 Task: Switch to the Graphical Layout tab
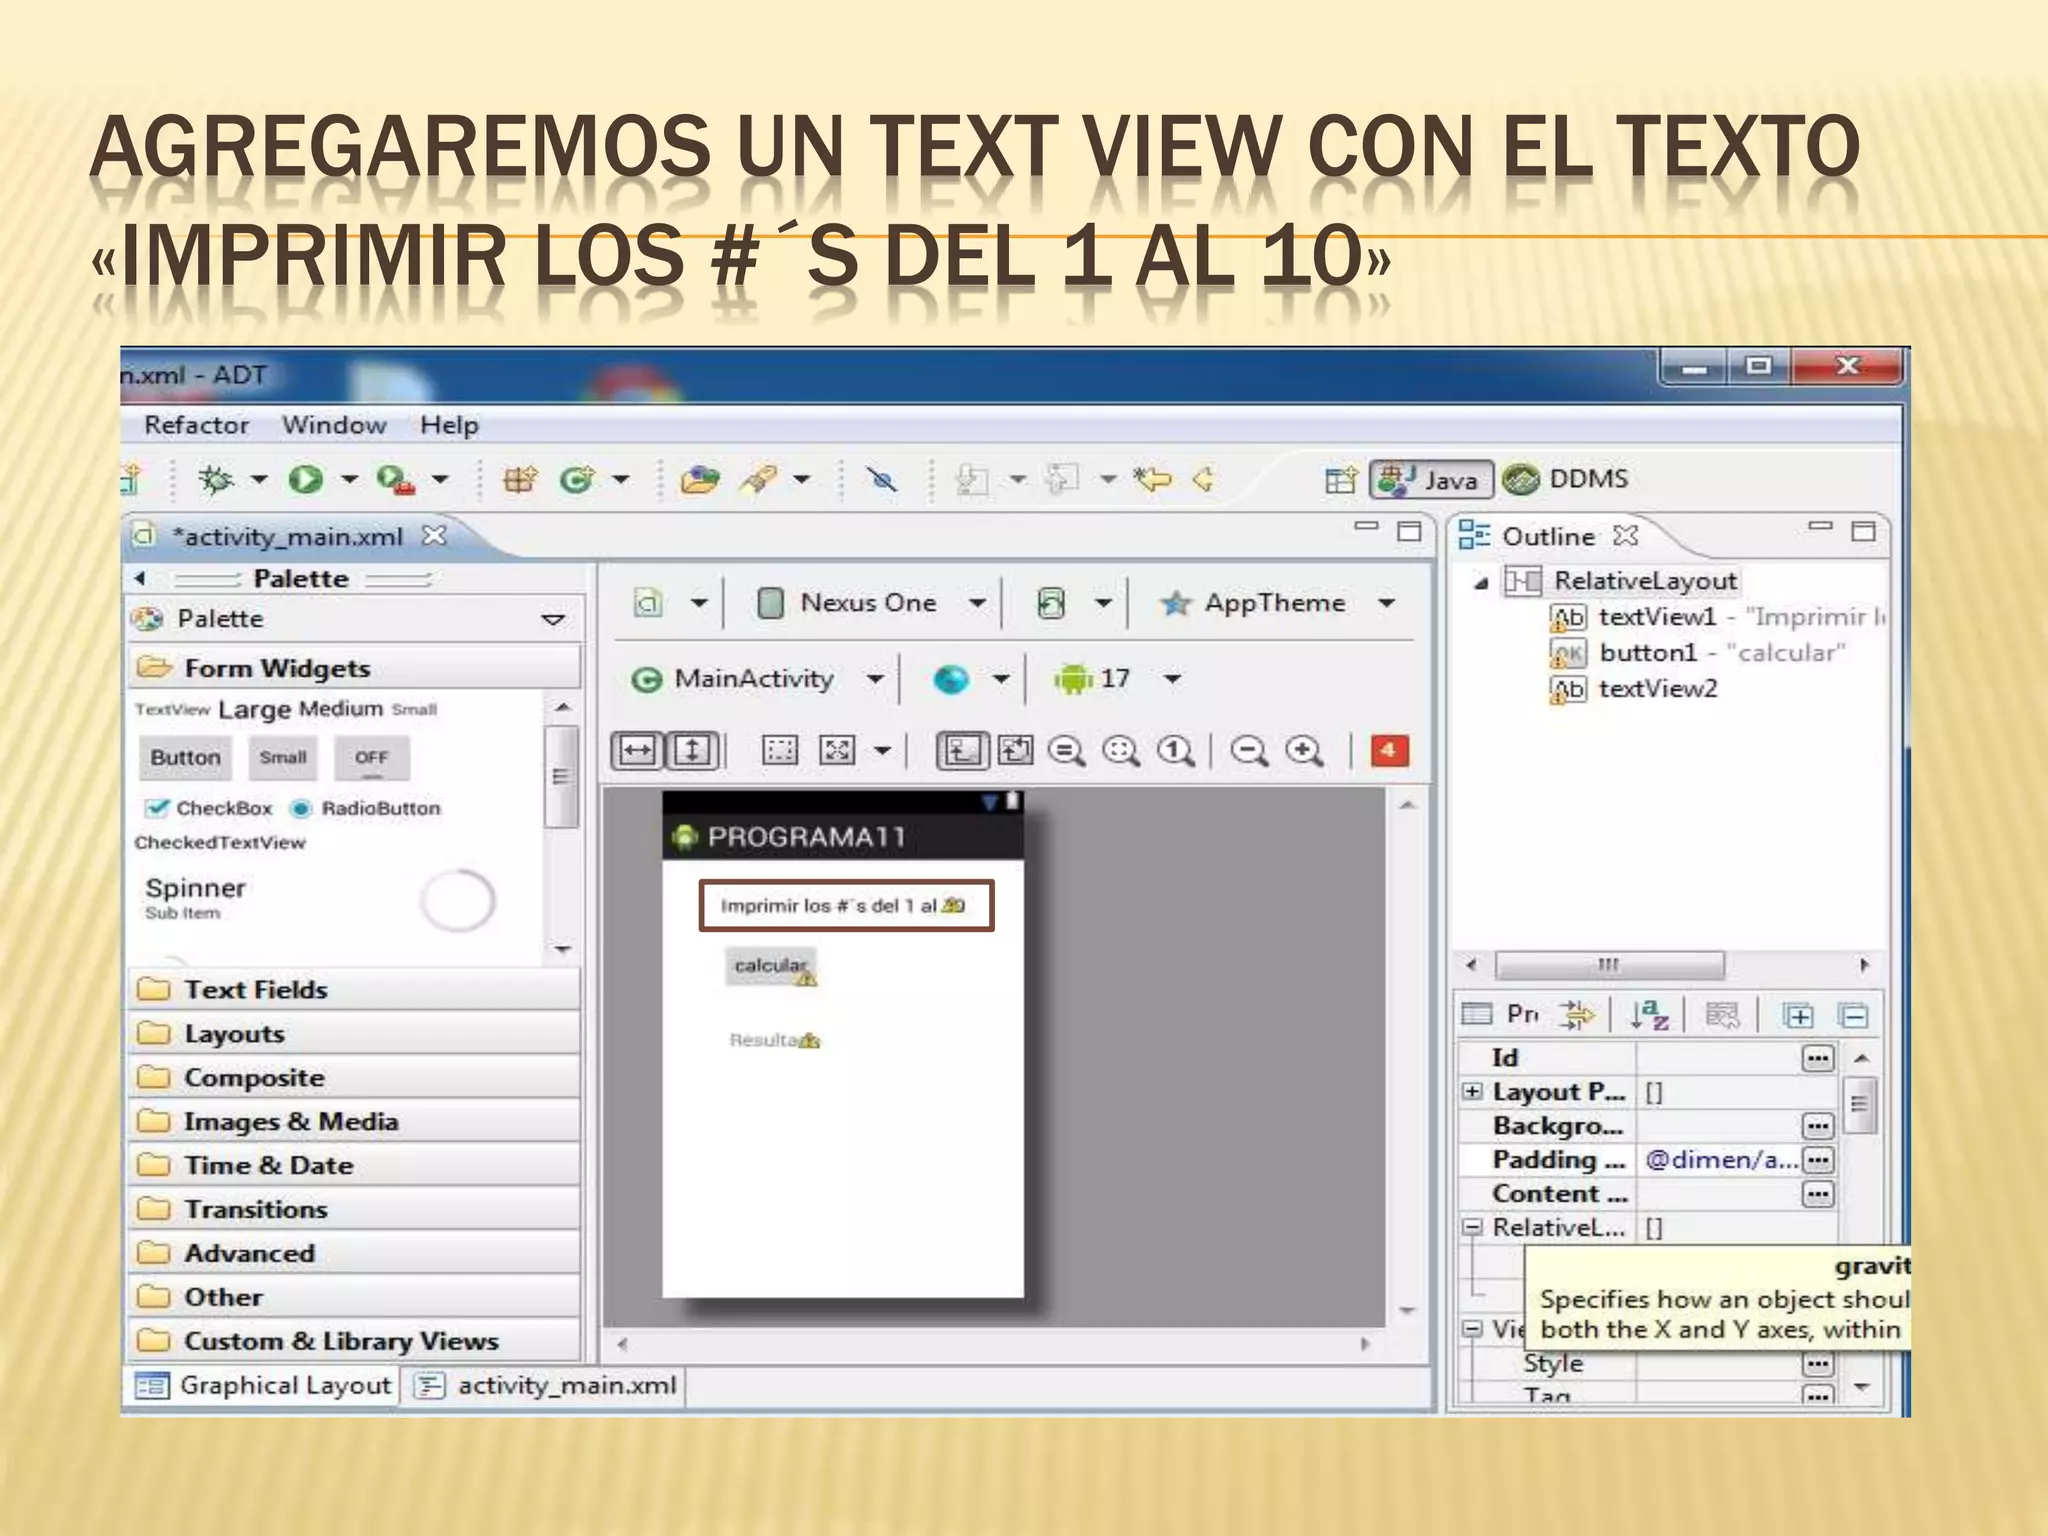click(x=265, y=1386)
